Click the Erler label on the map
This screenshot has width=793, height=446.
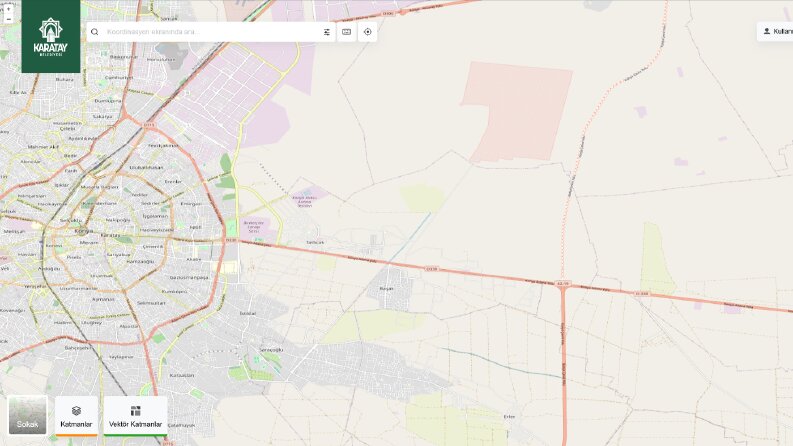[509, 417]
